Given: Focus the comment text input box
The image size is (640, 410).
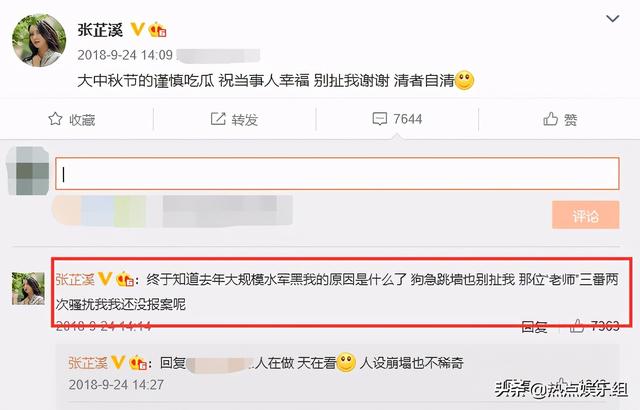Looking at the screenshot, I should 337,174.
